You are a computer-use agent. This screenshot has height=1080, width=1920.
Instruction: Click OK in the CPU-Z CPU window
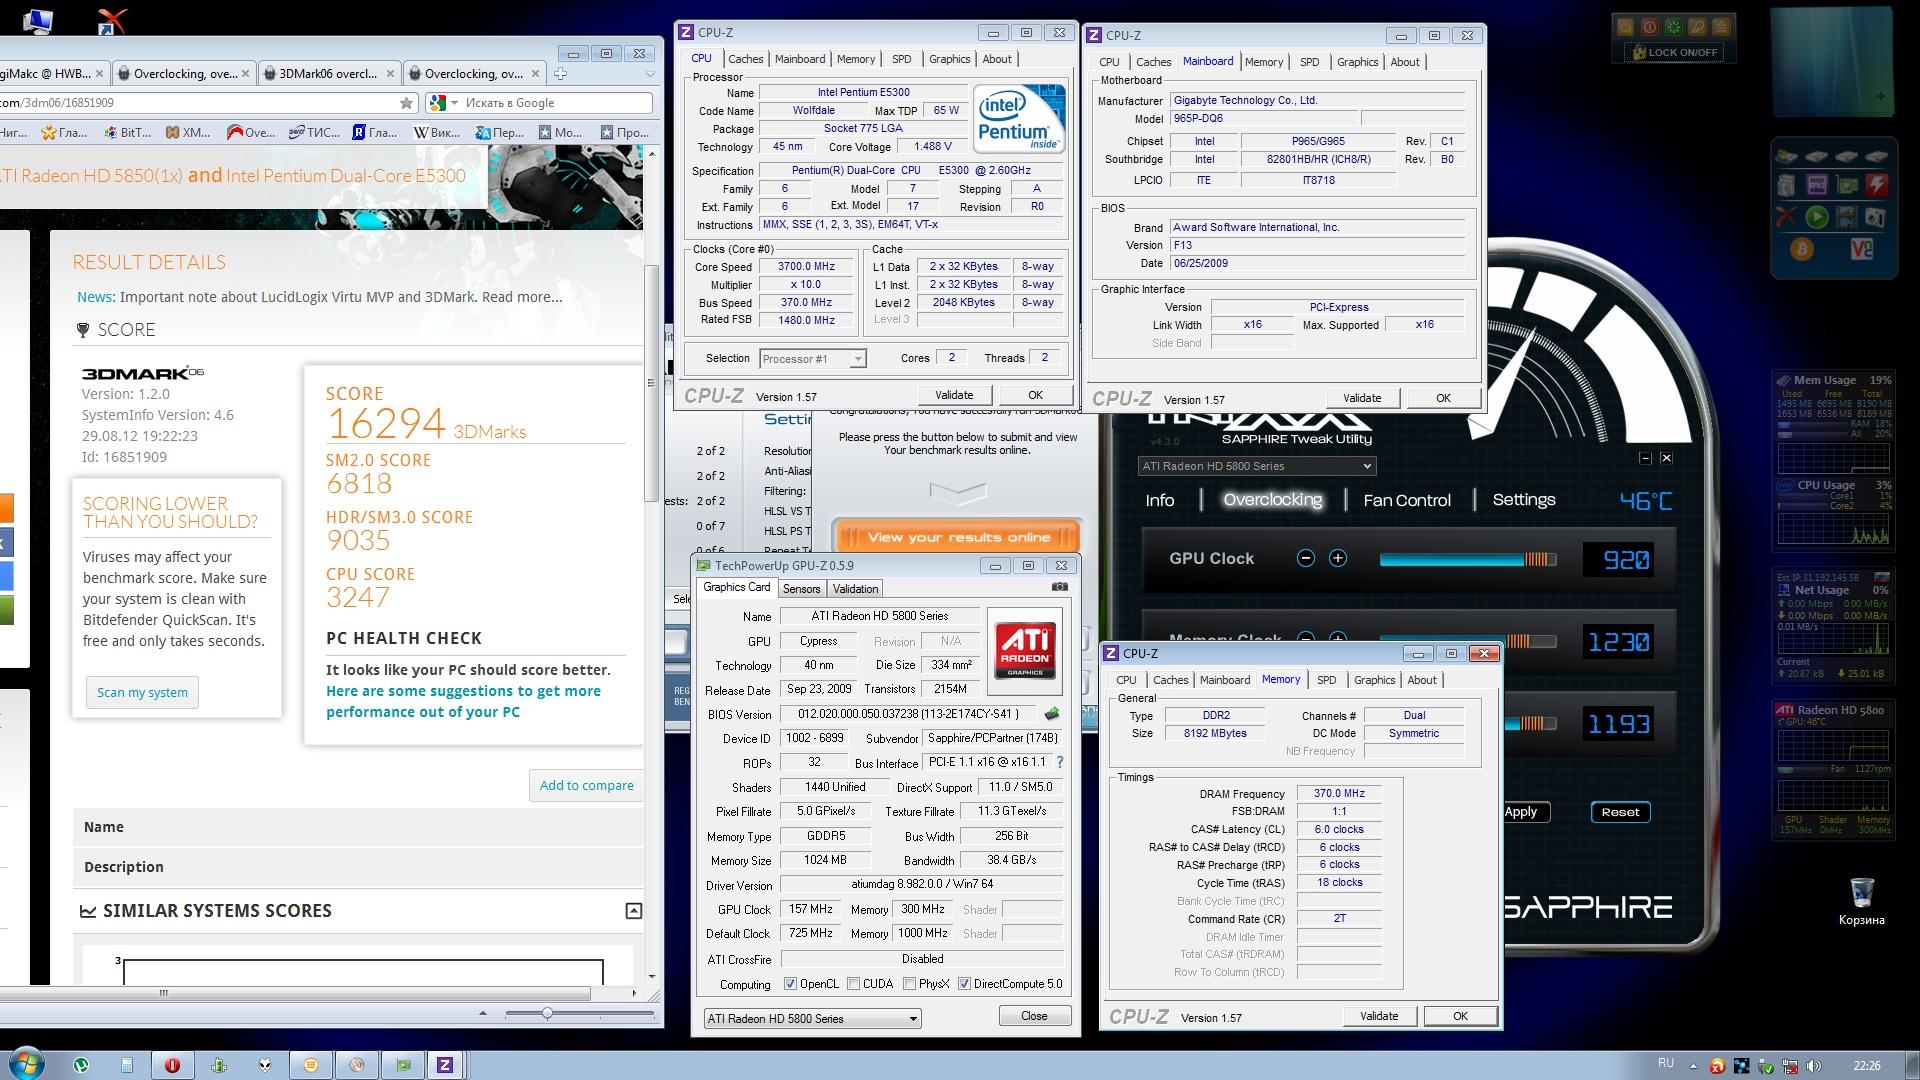click(1035, 395)
